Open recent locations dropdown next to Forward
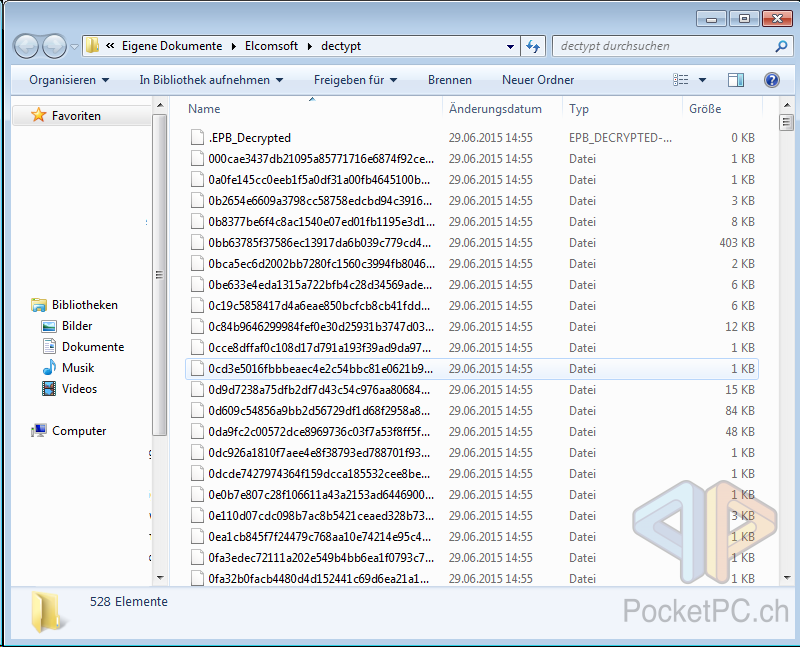 coord(74,46)
